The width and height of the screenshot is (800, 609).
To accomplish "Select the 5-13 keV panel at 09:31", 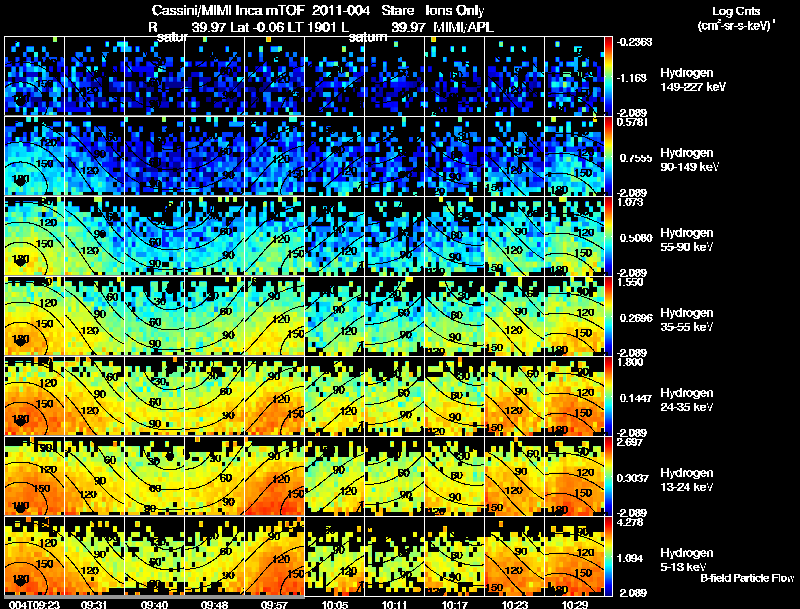I will click(x=94, y=556).
